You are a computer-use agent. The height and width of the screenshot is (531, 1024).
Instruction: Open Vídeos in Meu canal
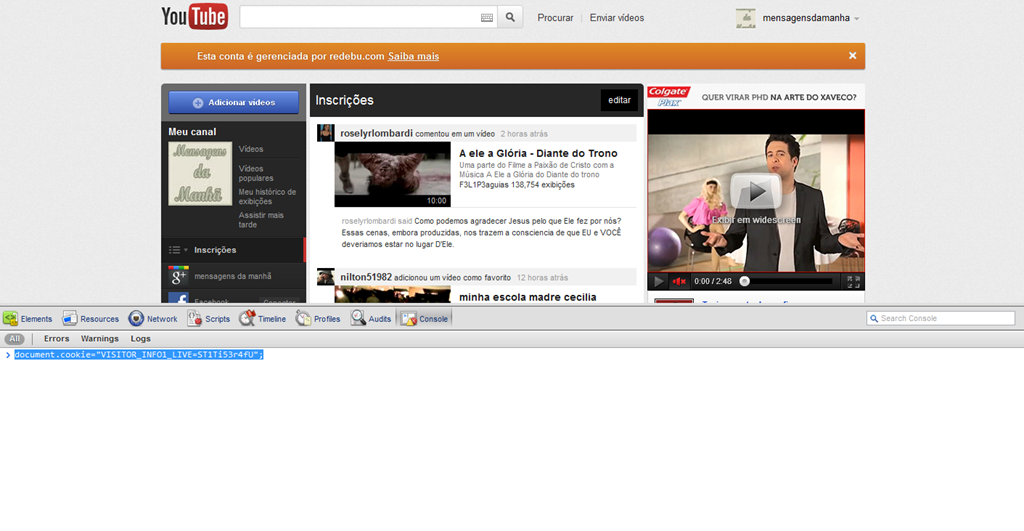(x=251, y=149)
